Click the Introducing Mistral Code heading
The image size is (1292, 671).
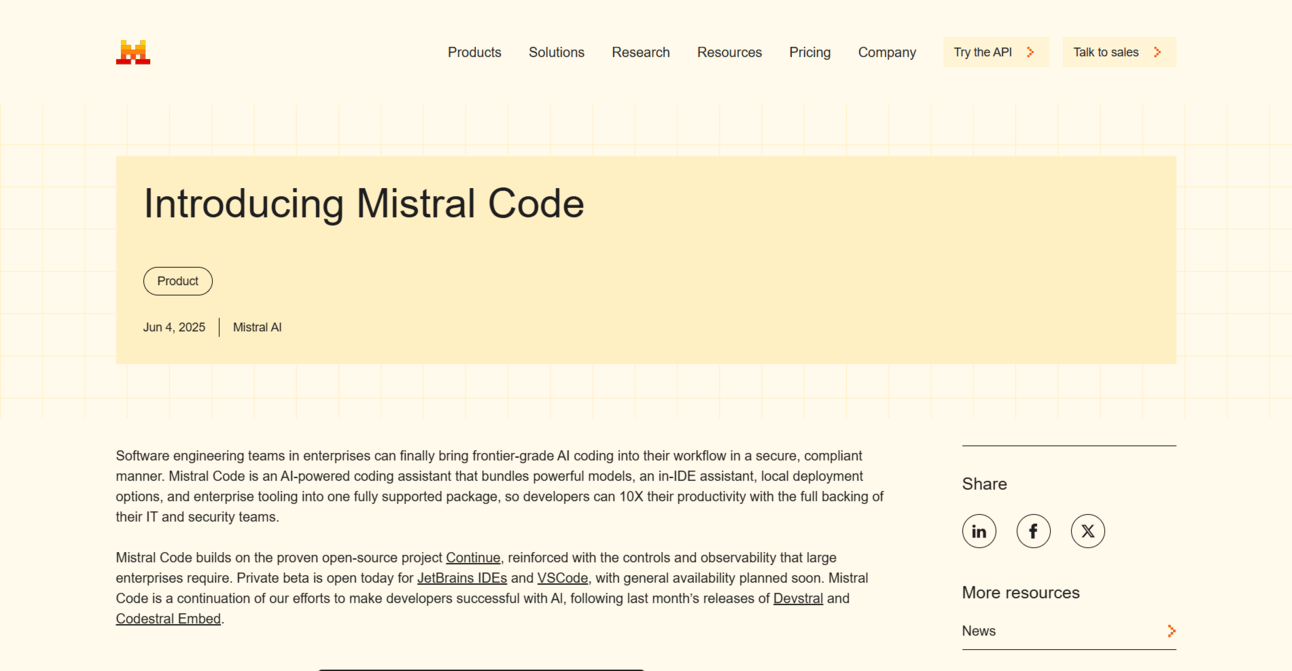coord(364,203)
